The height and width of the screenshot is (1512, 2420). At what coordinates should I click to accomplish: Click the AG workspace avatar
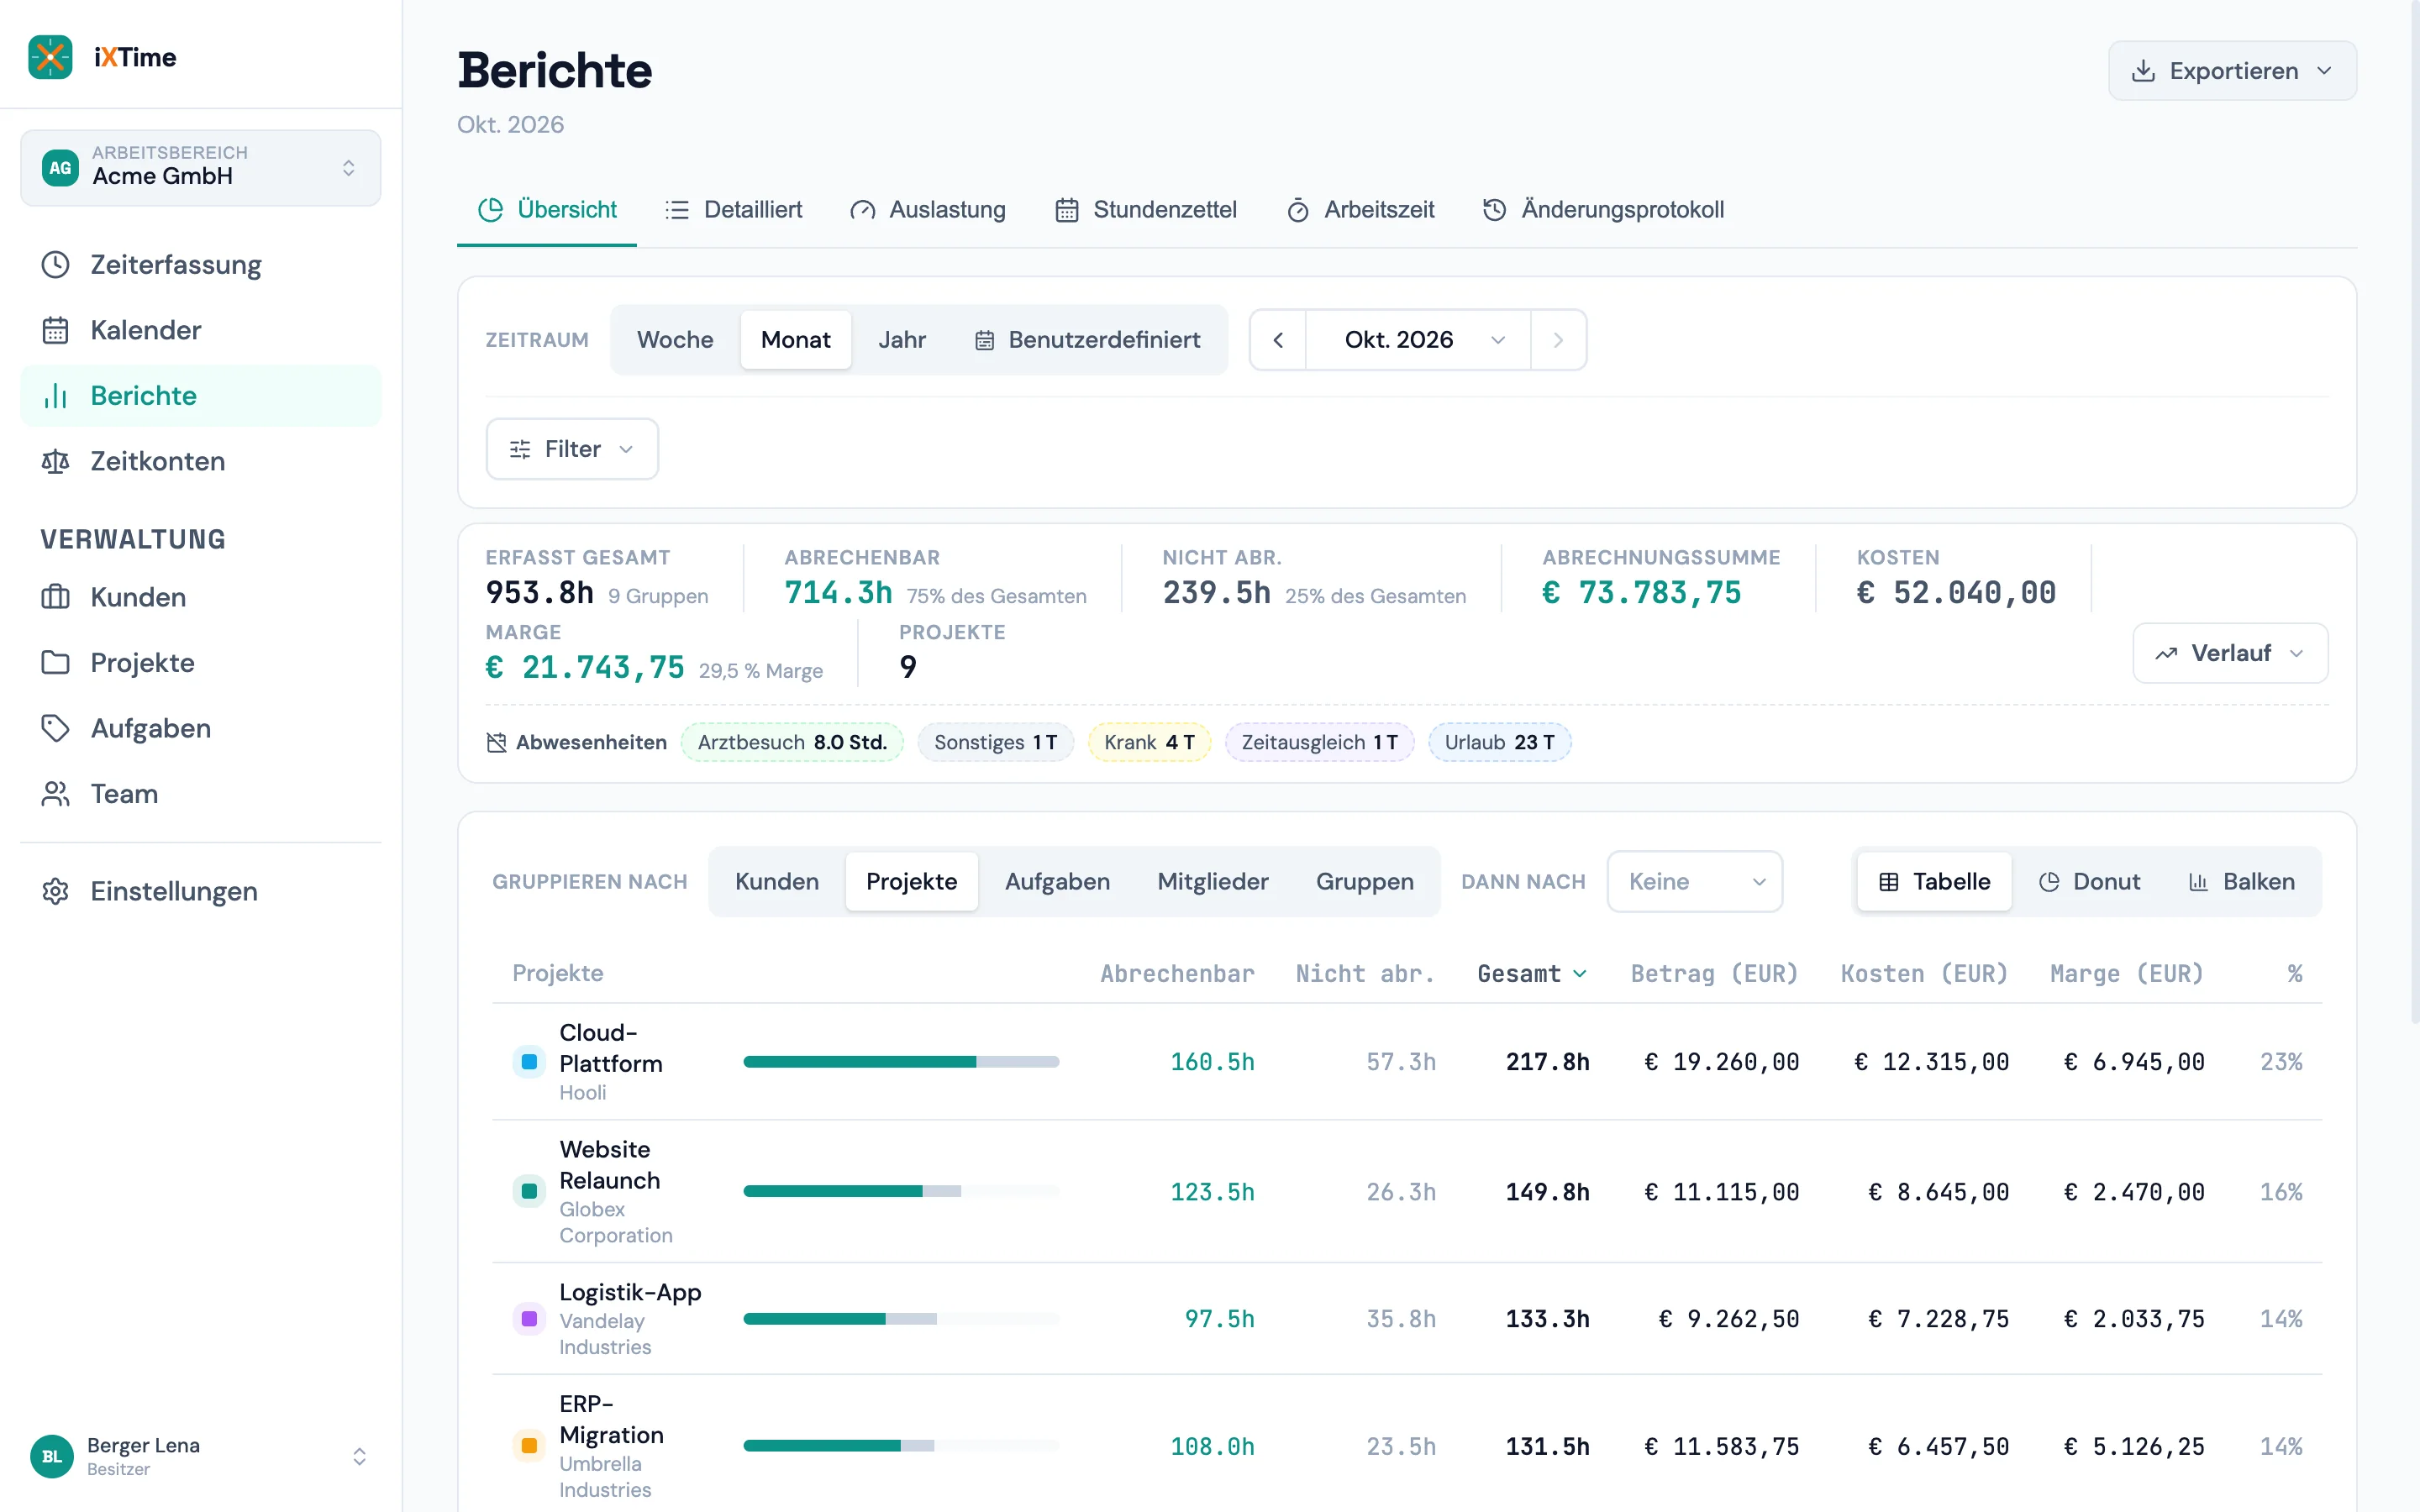[60, 167]
